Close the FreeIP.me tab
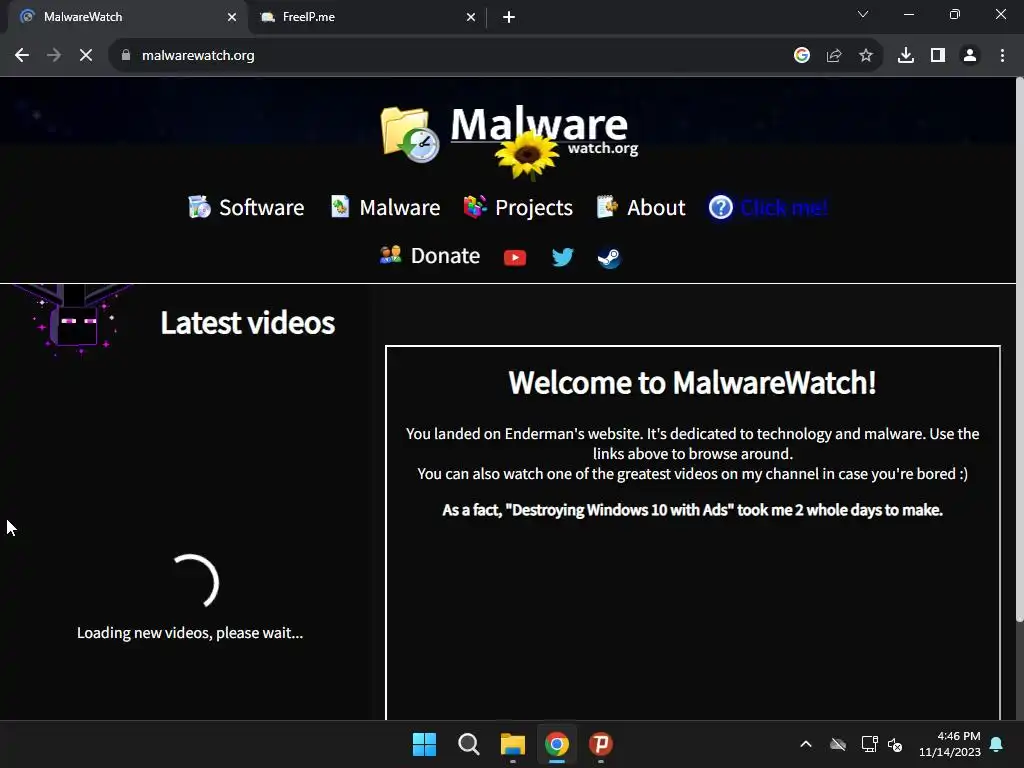This screenshot has height=768, width=1024. click(x=471, y=17)
